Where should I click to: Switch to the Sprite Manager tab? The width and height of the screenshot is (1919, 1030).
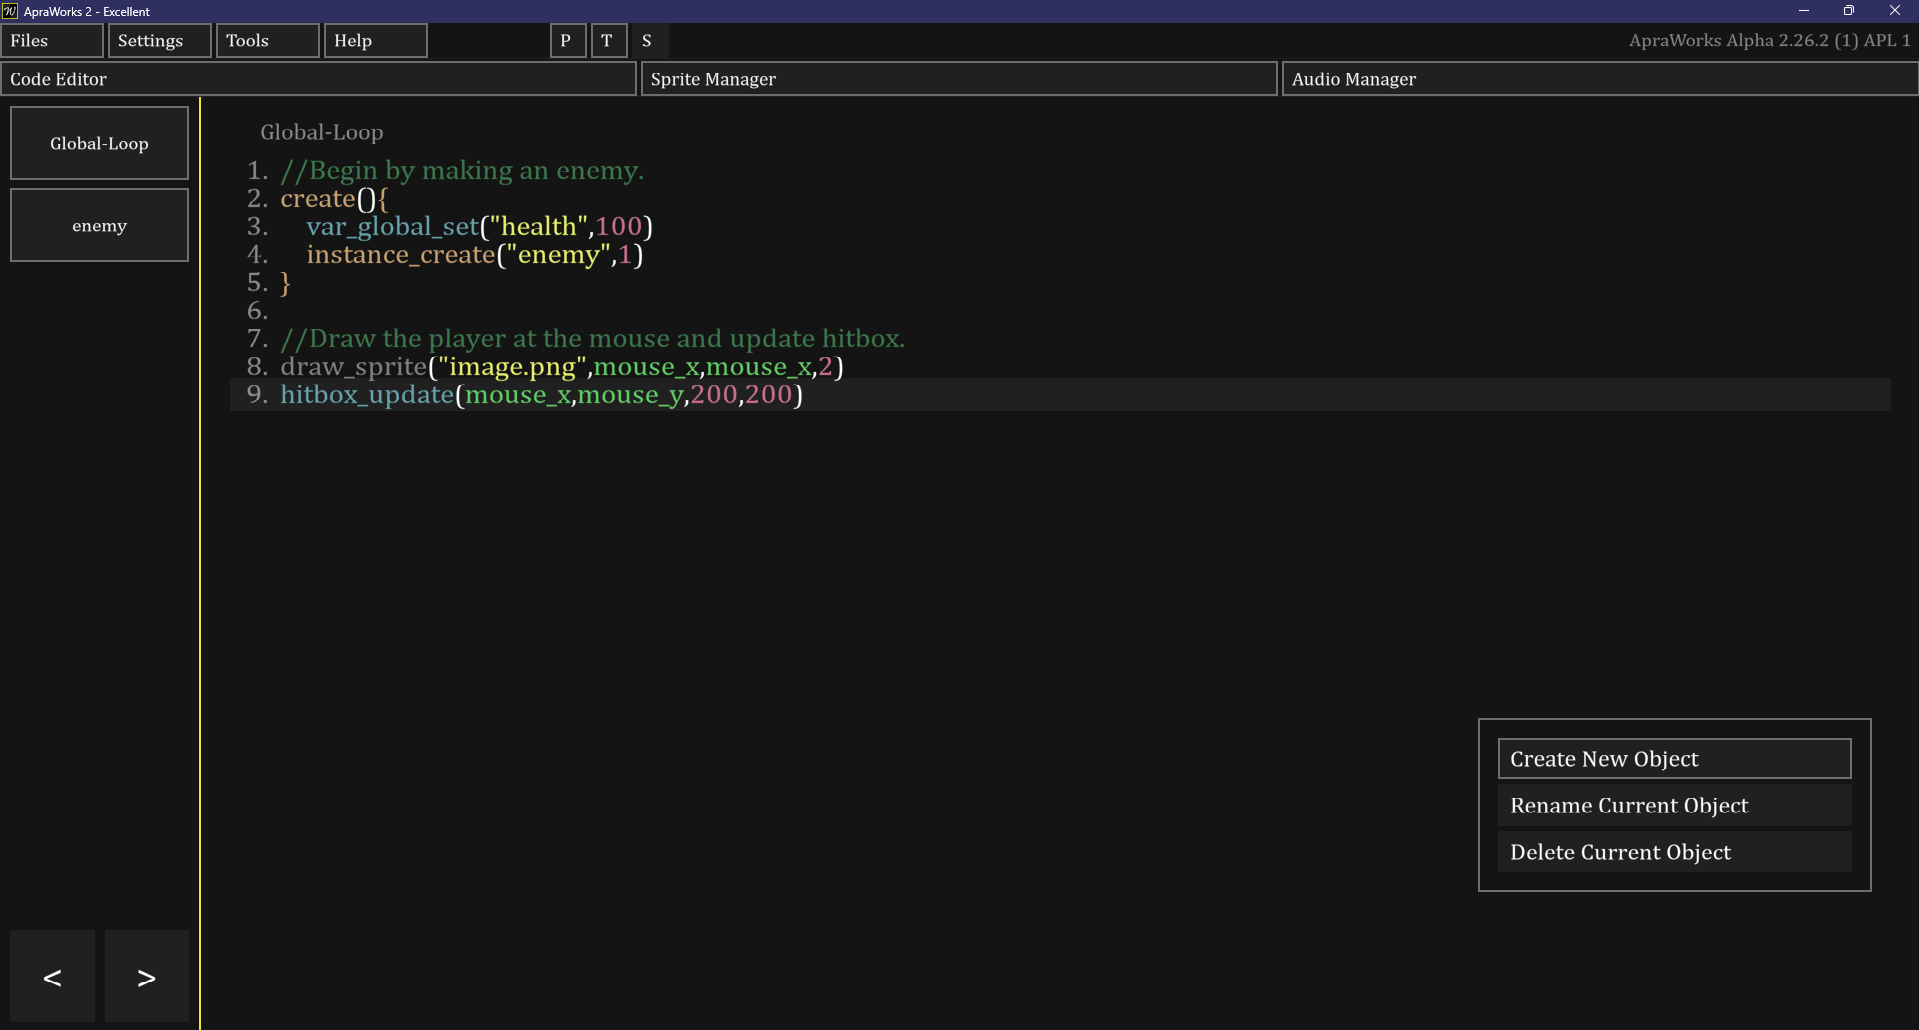[x=959, y=79]
